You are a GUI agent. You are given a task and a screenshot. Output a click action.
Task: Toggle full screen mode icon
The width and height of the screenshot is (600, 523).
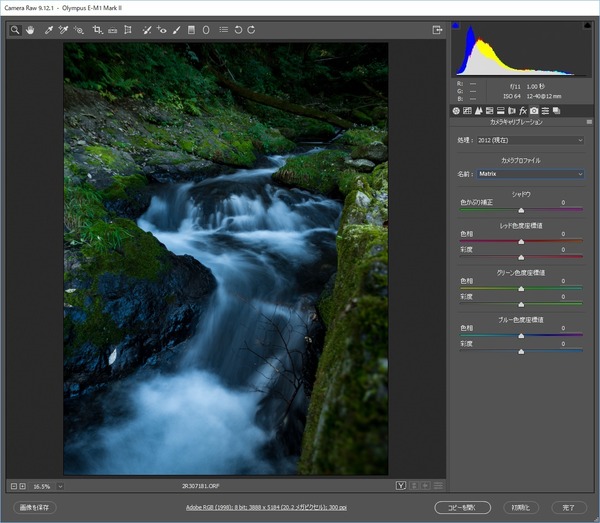coord(437,30)
